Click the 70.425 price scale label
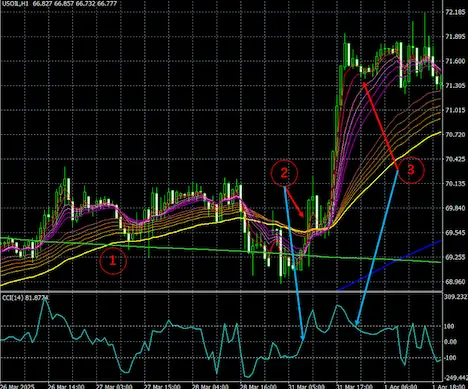 pos(455,159)
